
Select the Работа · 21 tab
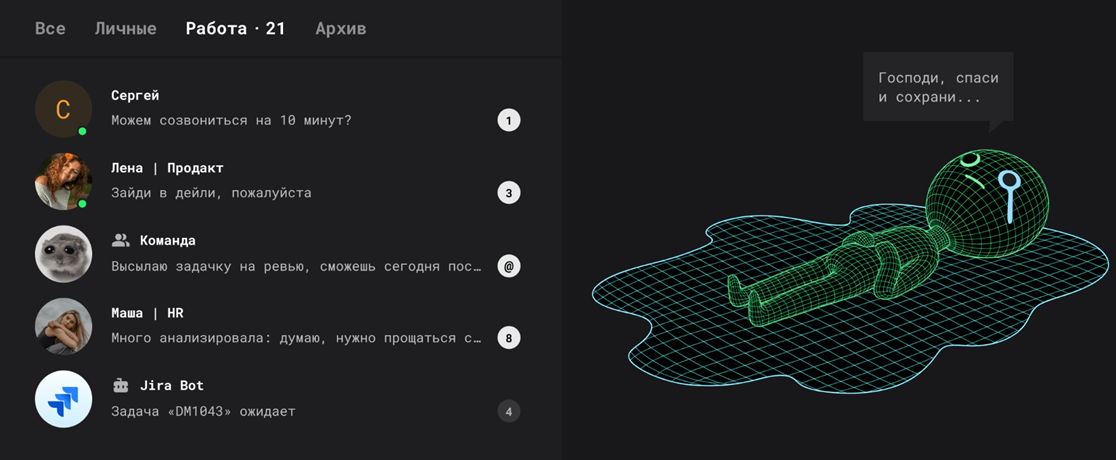click(235, 28)
